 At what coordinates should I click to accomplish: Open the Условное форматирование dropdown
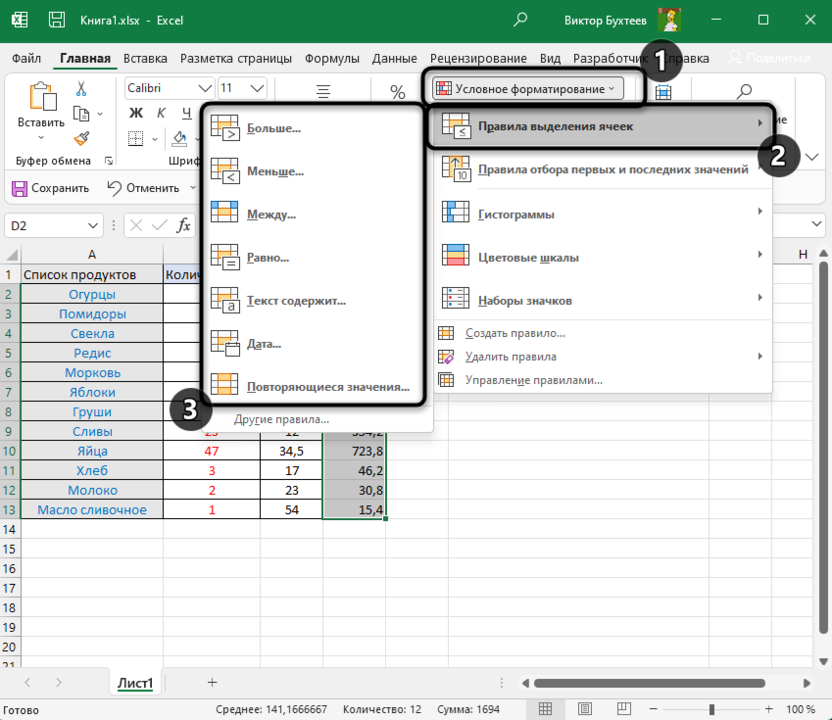coord(528,89)
